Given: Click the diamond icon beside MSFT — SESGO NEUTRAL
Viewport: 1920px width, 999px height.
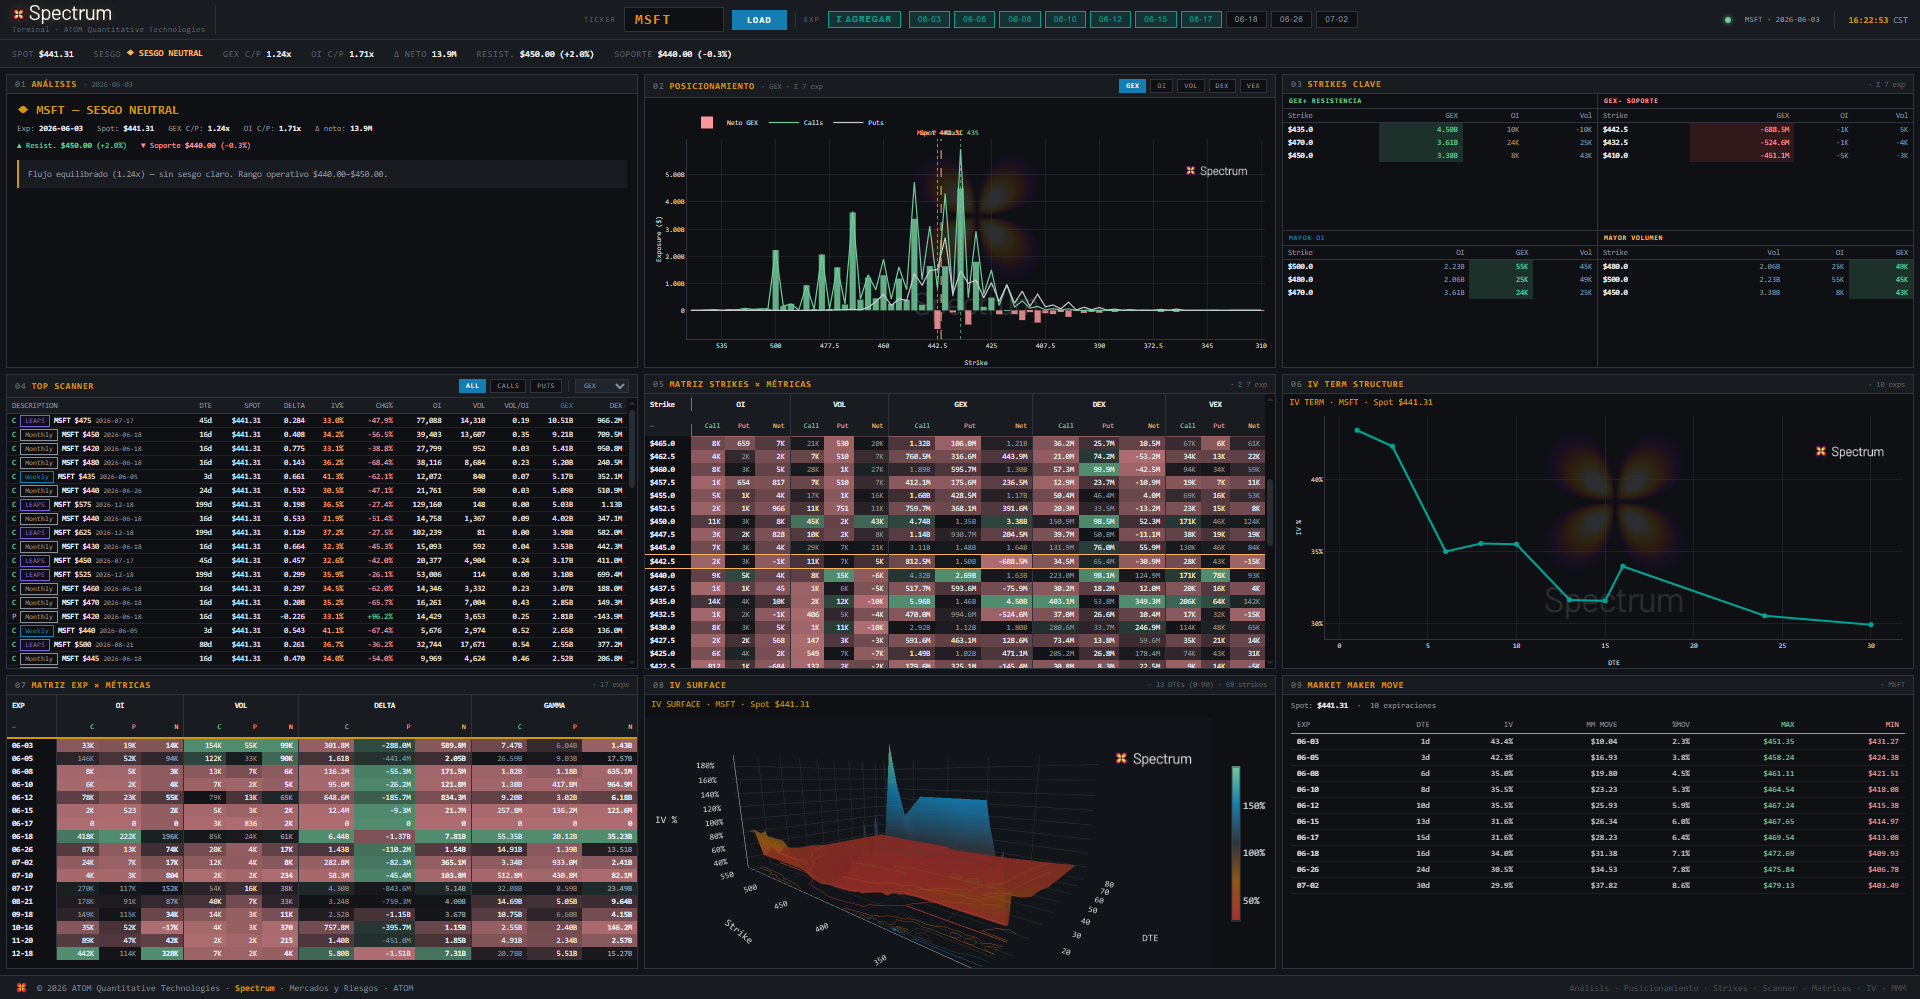Looking at the screenshot, I should [x=22, y=110].
